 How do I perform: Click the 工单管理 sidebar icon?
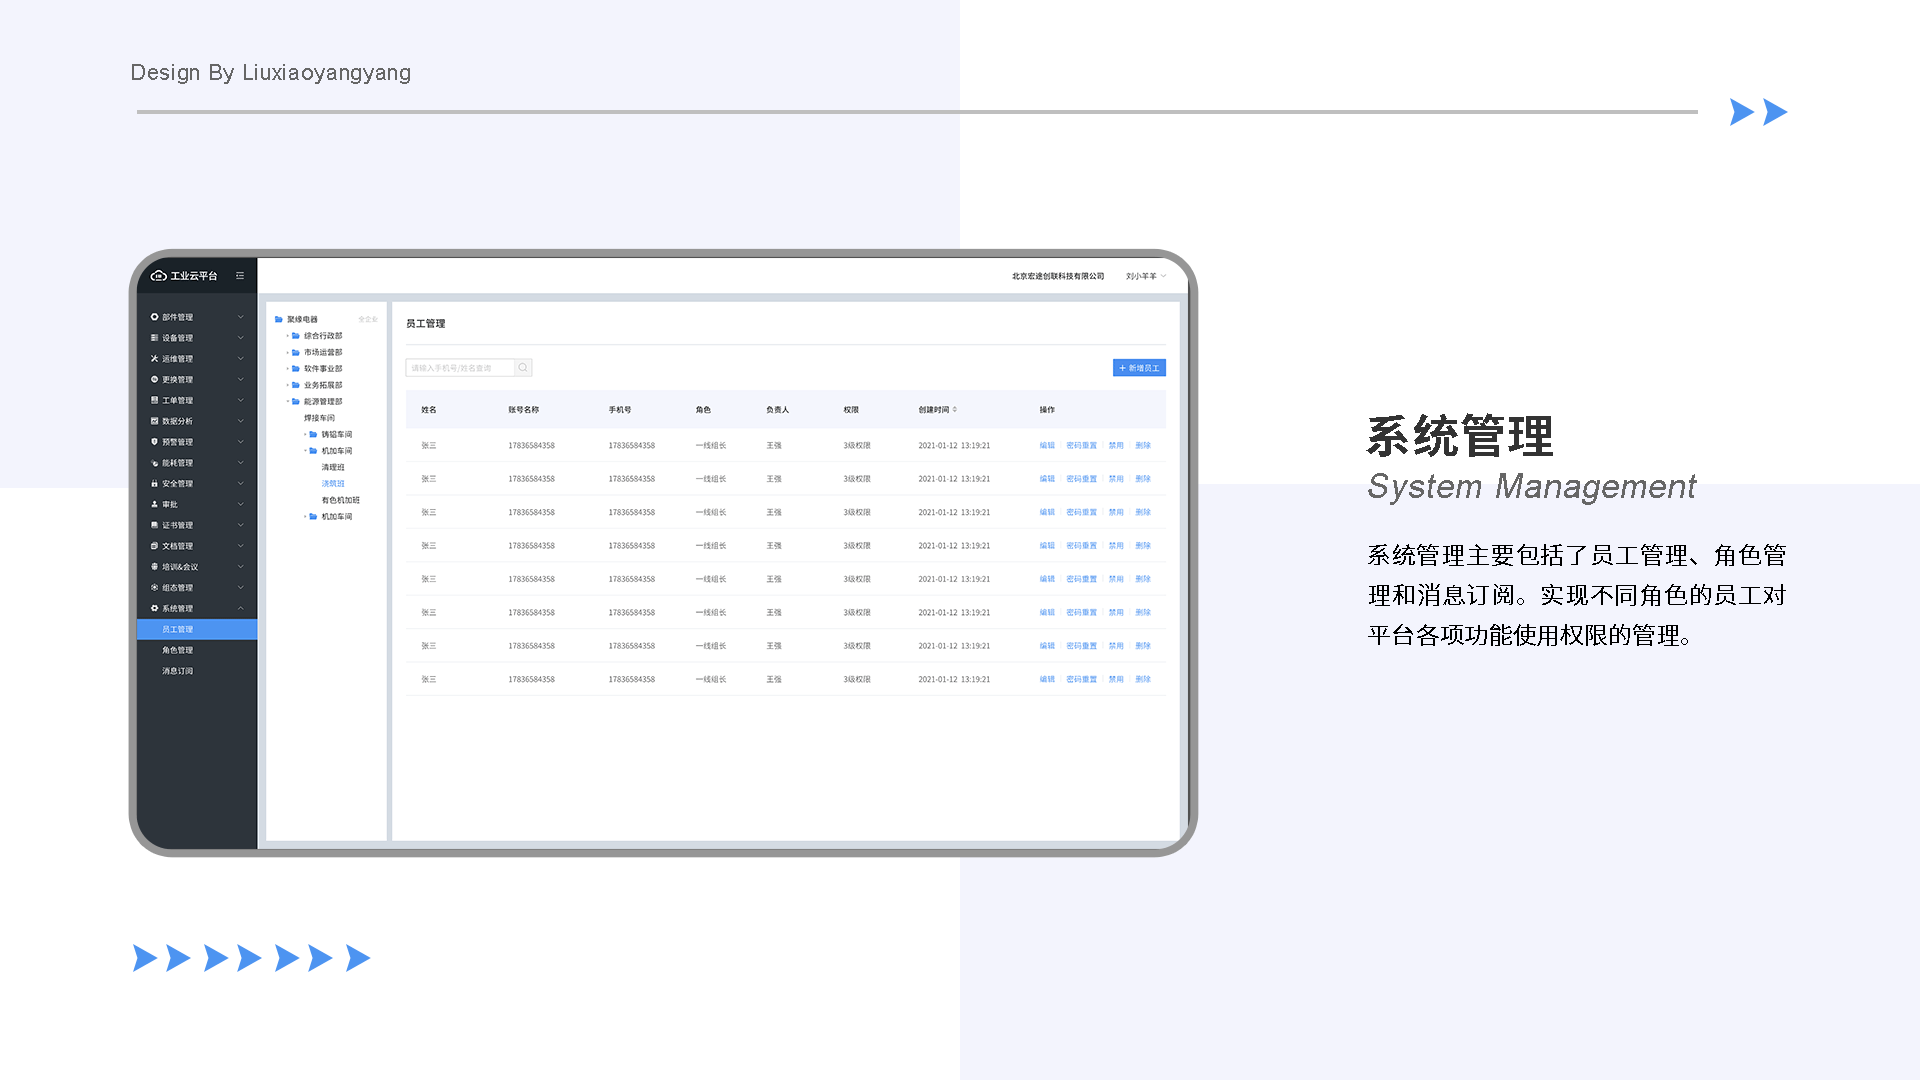[155, 400]
